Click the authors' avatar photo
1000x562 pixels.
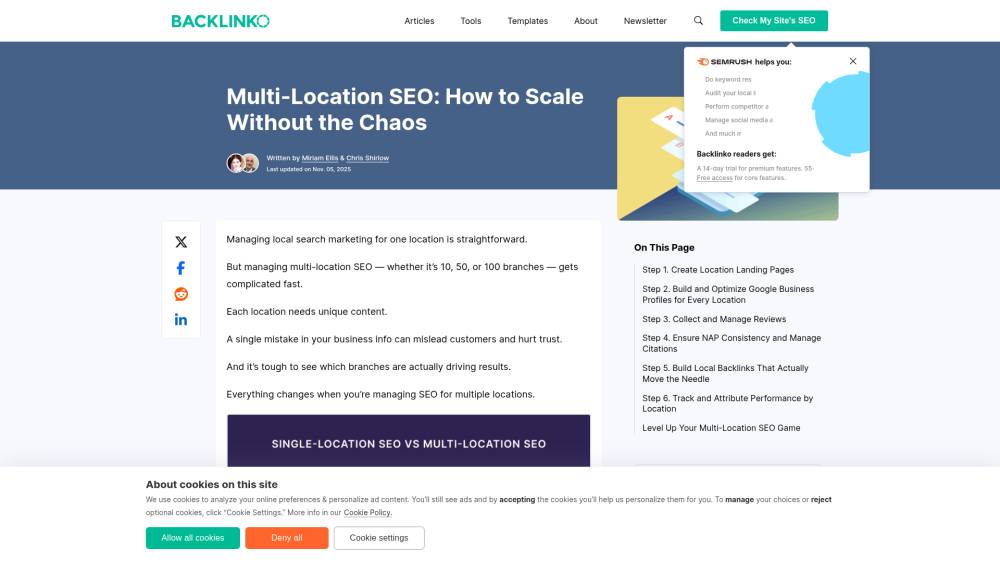pos(242,163)
